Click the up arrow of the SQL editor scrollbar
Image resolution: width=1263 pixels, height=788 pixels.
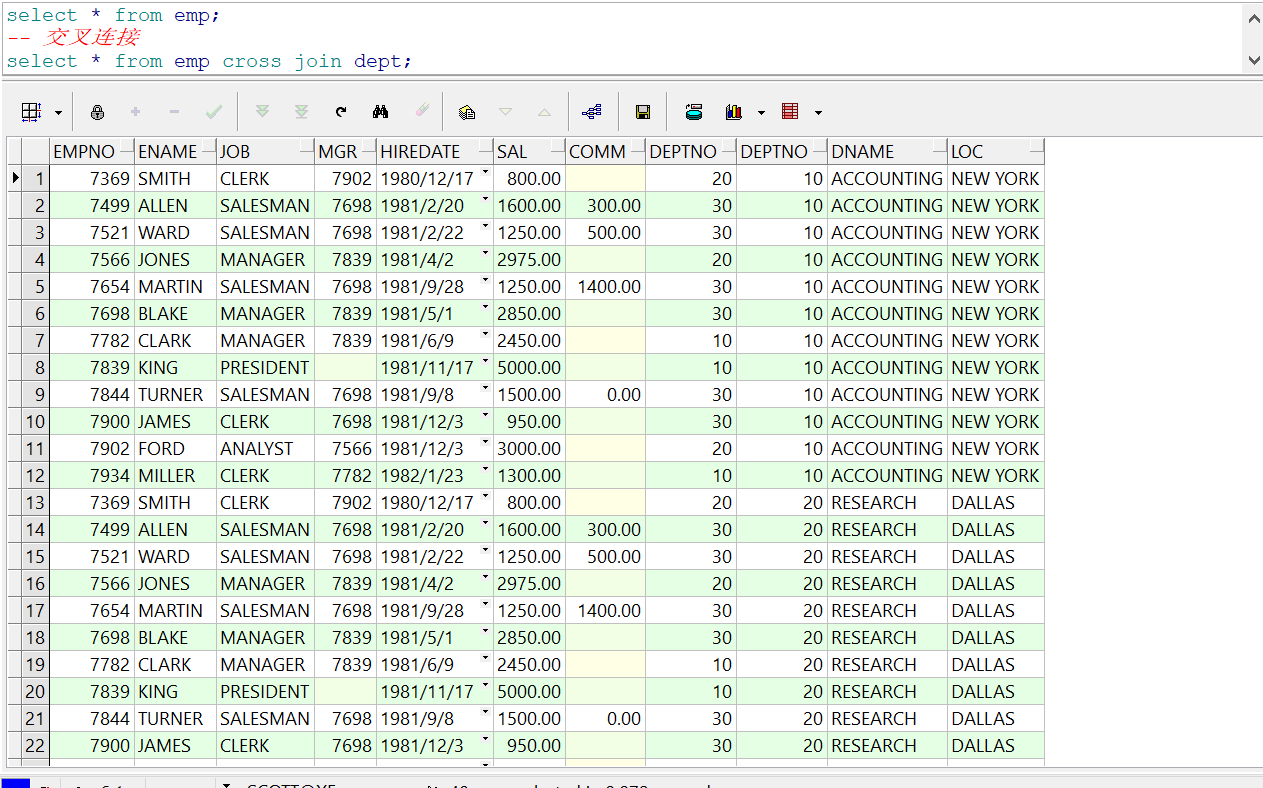pos(1253,16)
